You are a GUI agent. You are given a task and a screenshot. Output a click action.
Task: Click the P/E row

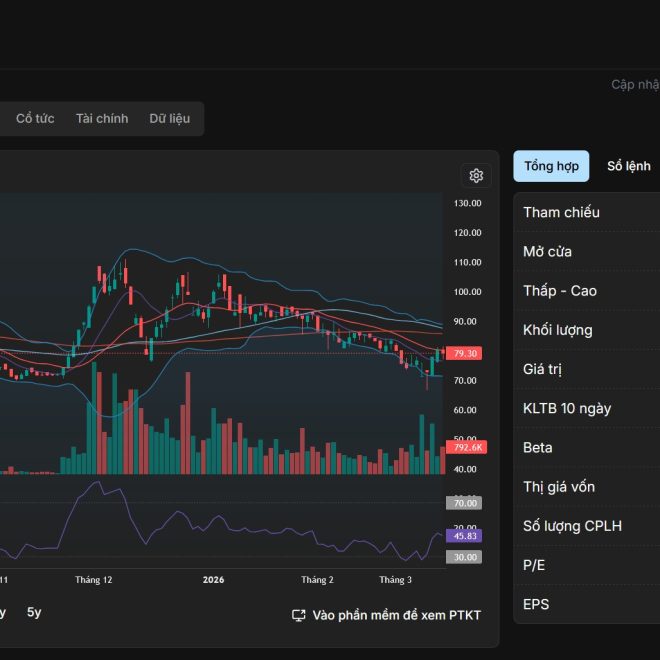click(x=588, y=565)
